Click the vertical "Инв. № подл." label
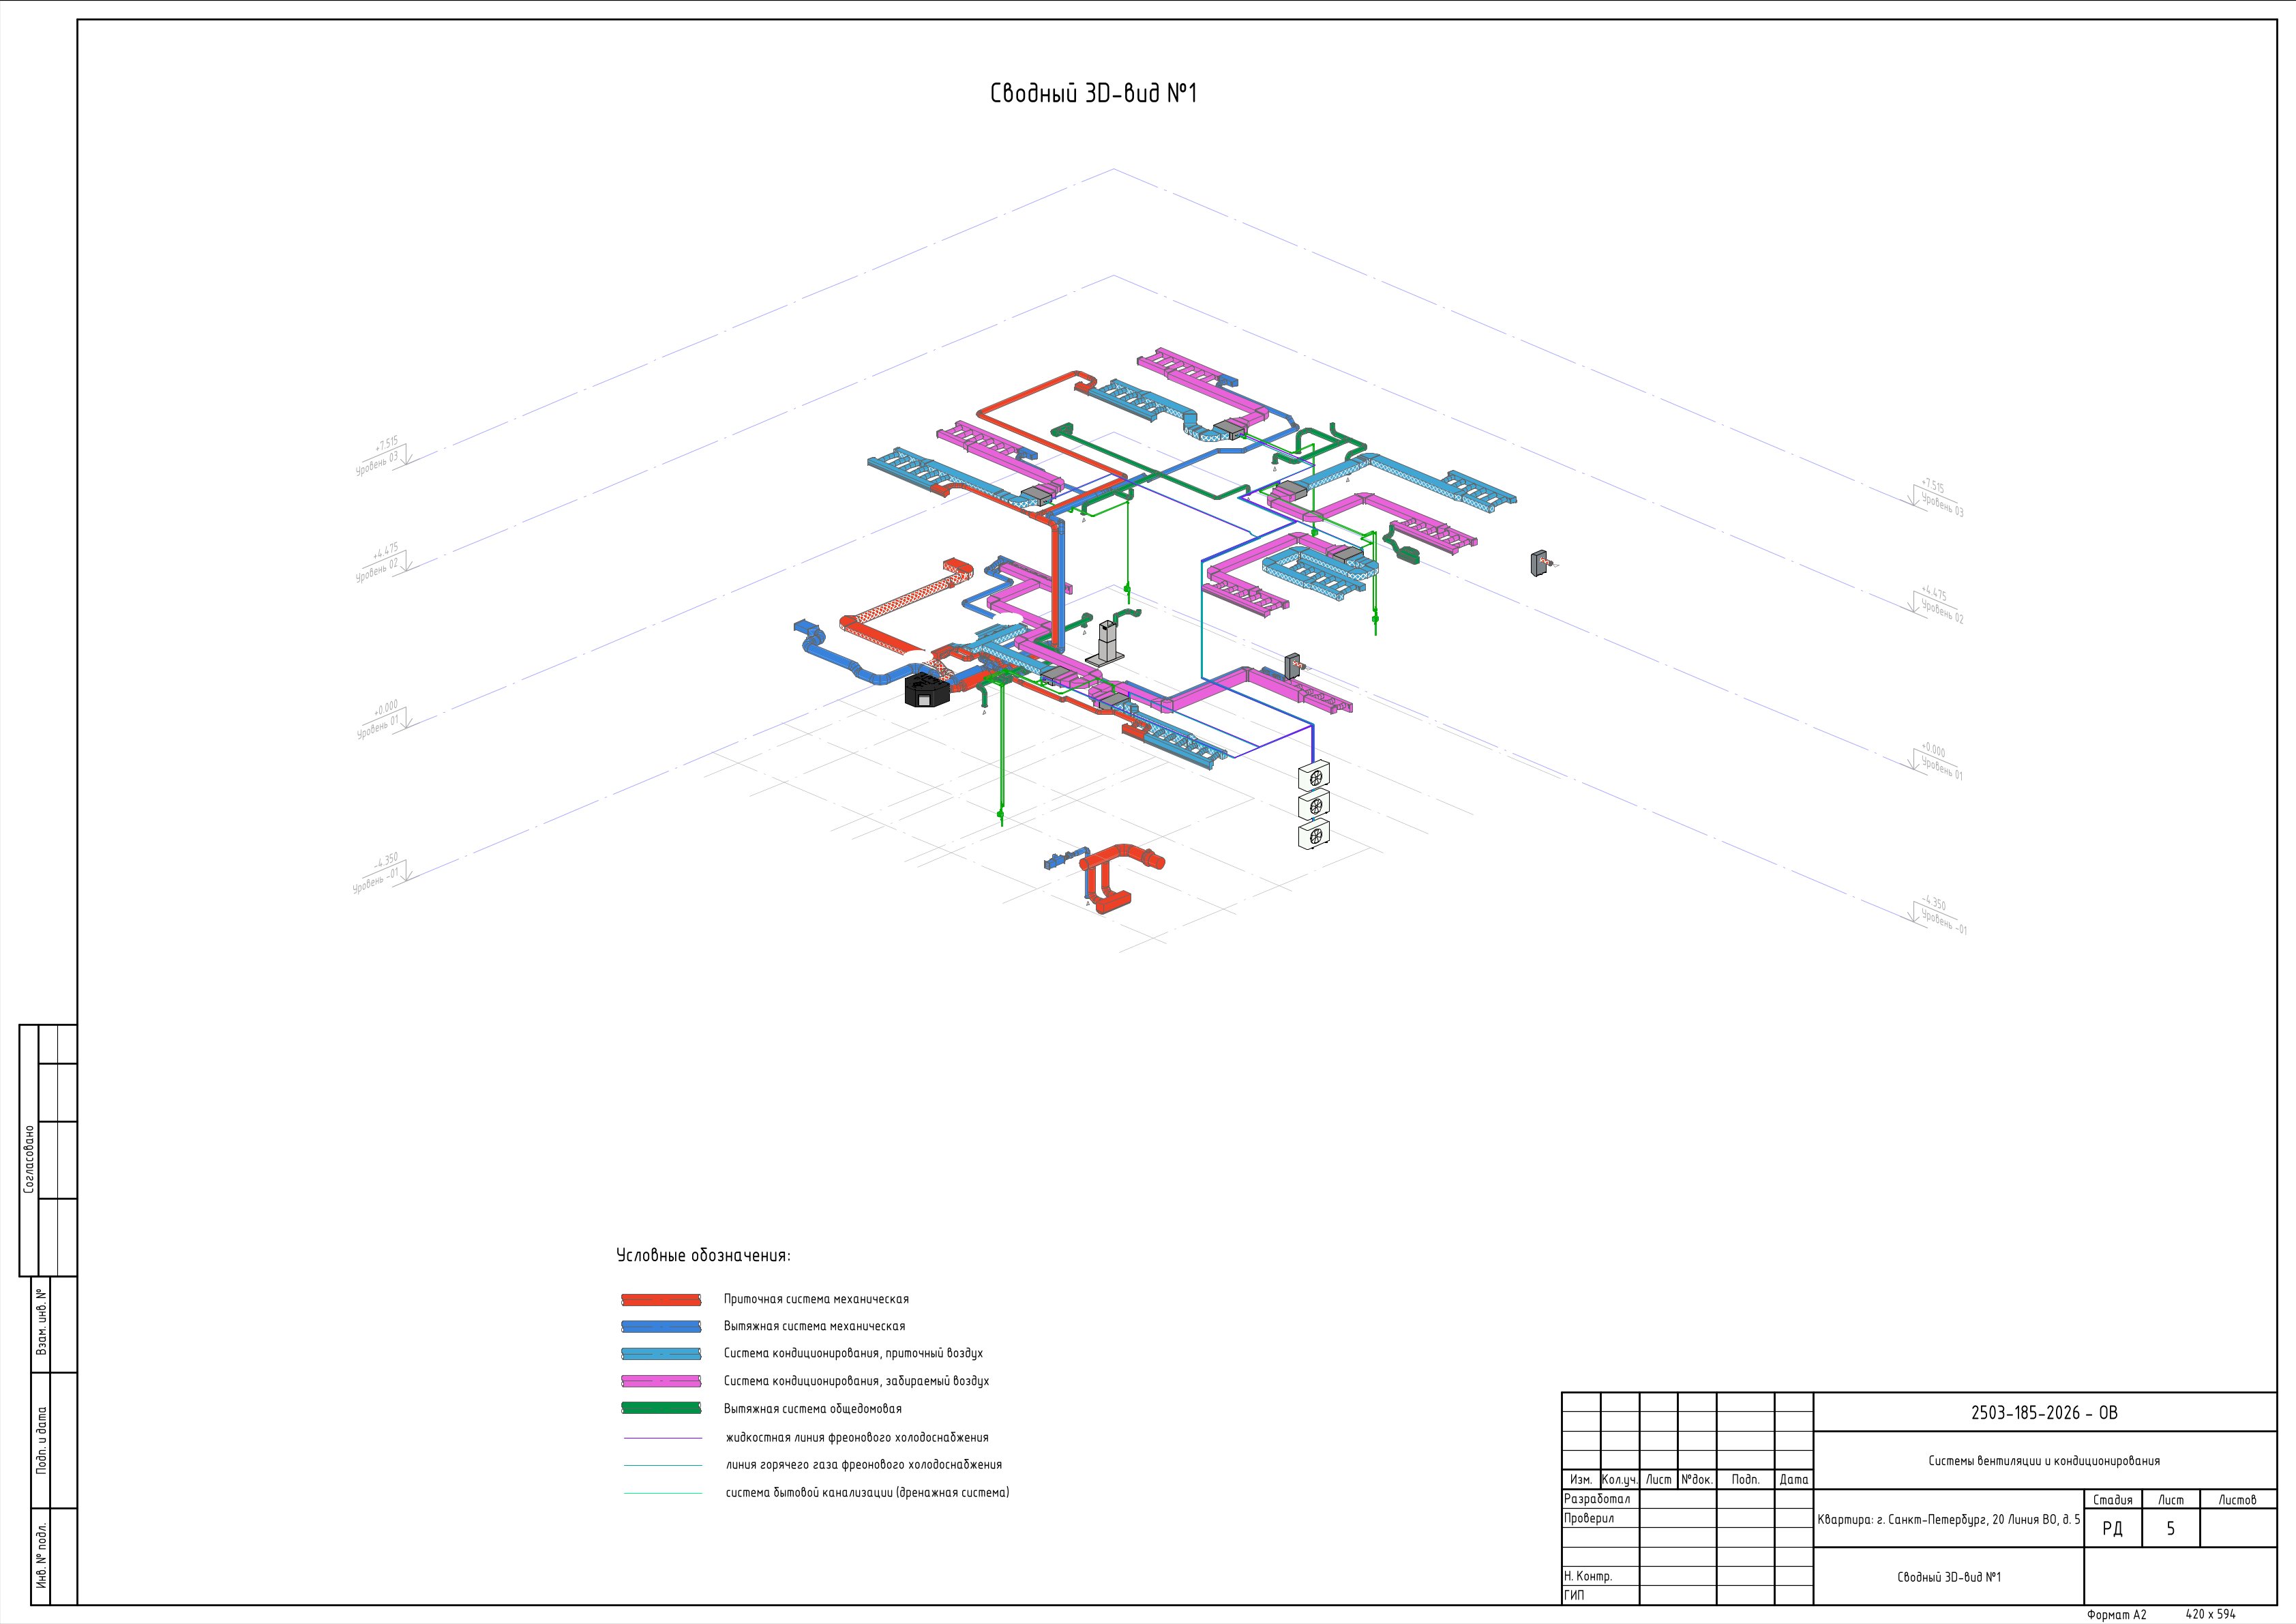Image resolution: width=2296 pixels, height=1624 pixels. [x=41, y=1556]
